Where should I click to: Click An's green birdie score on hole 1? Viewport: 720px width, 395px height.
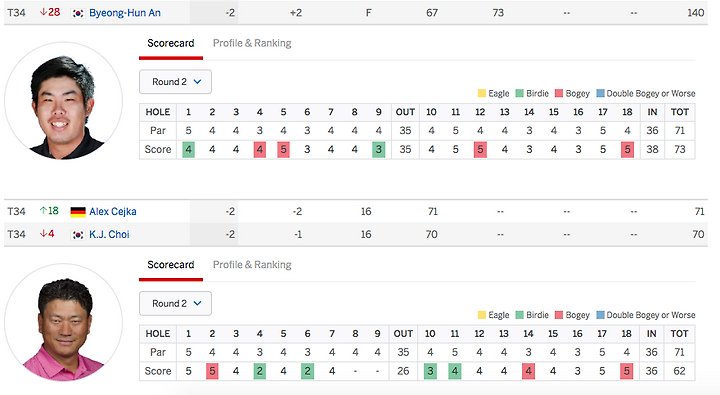coord(188,150)
